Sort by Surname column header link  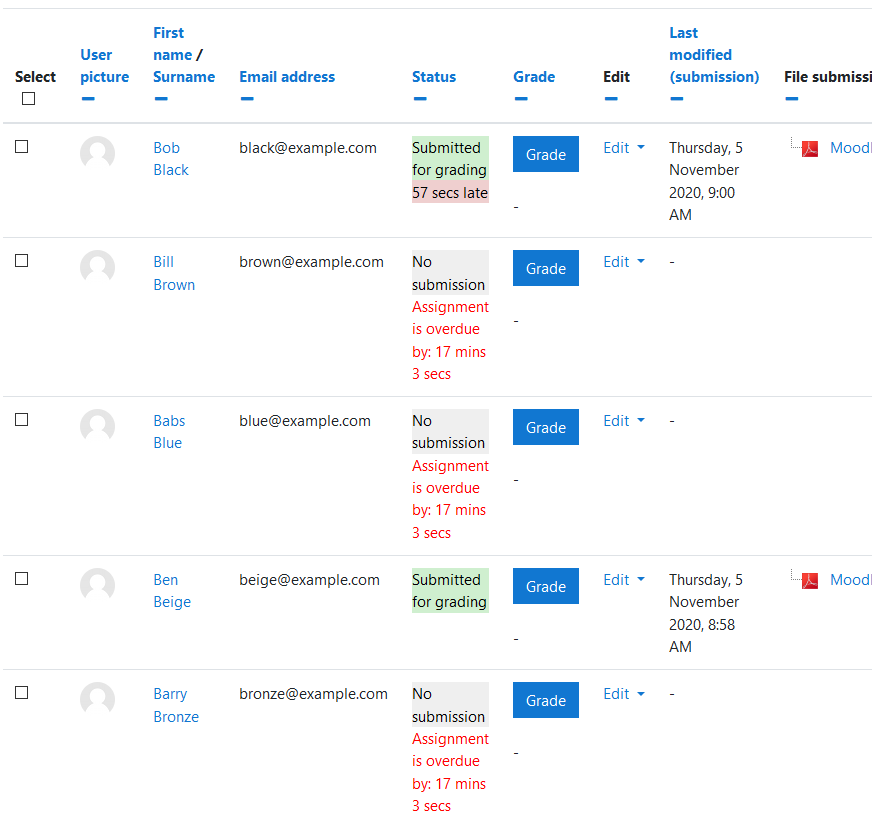[184, 77]
